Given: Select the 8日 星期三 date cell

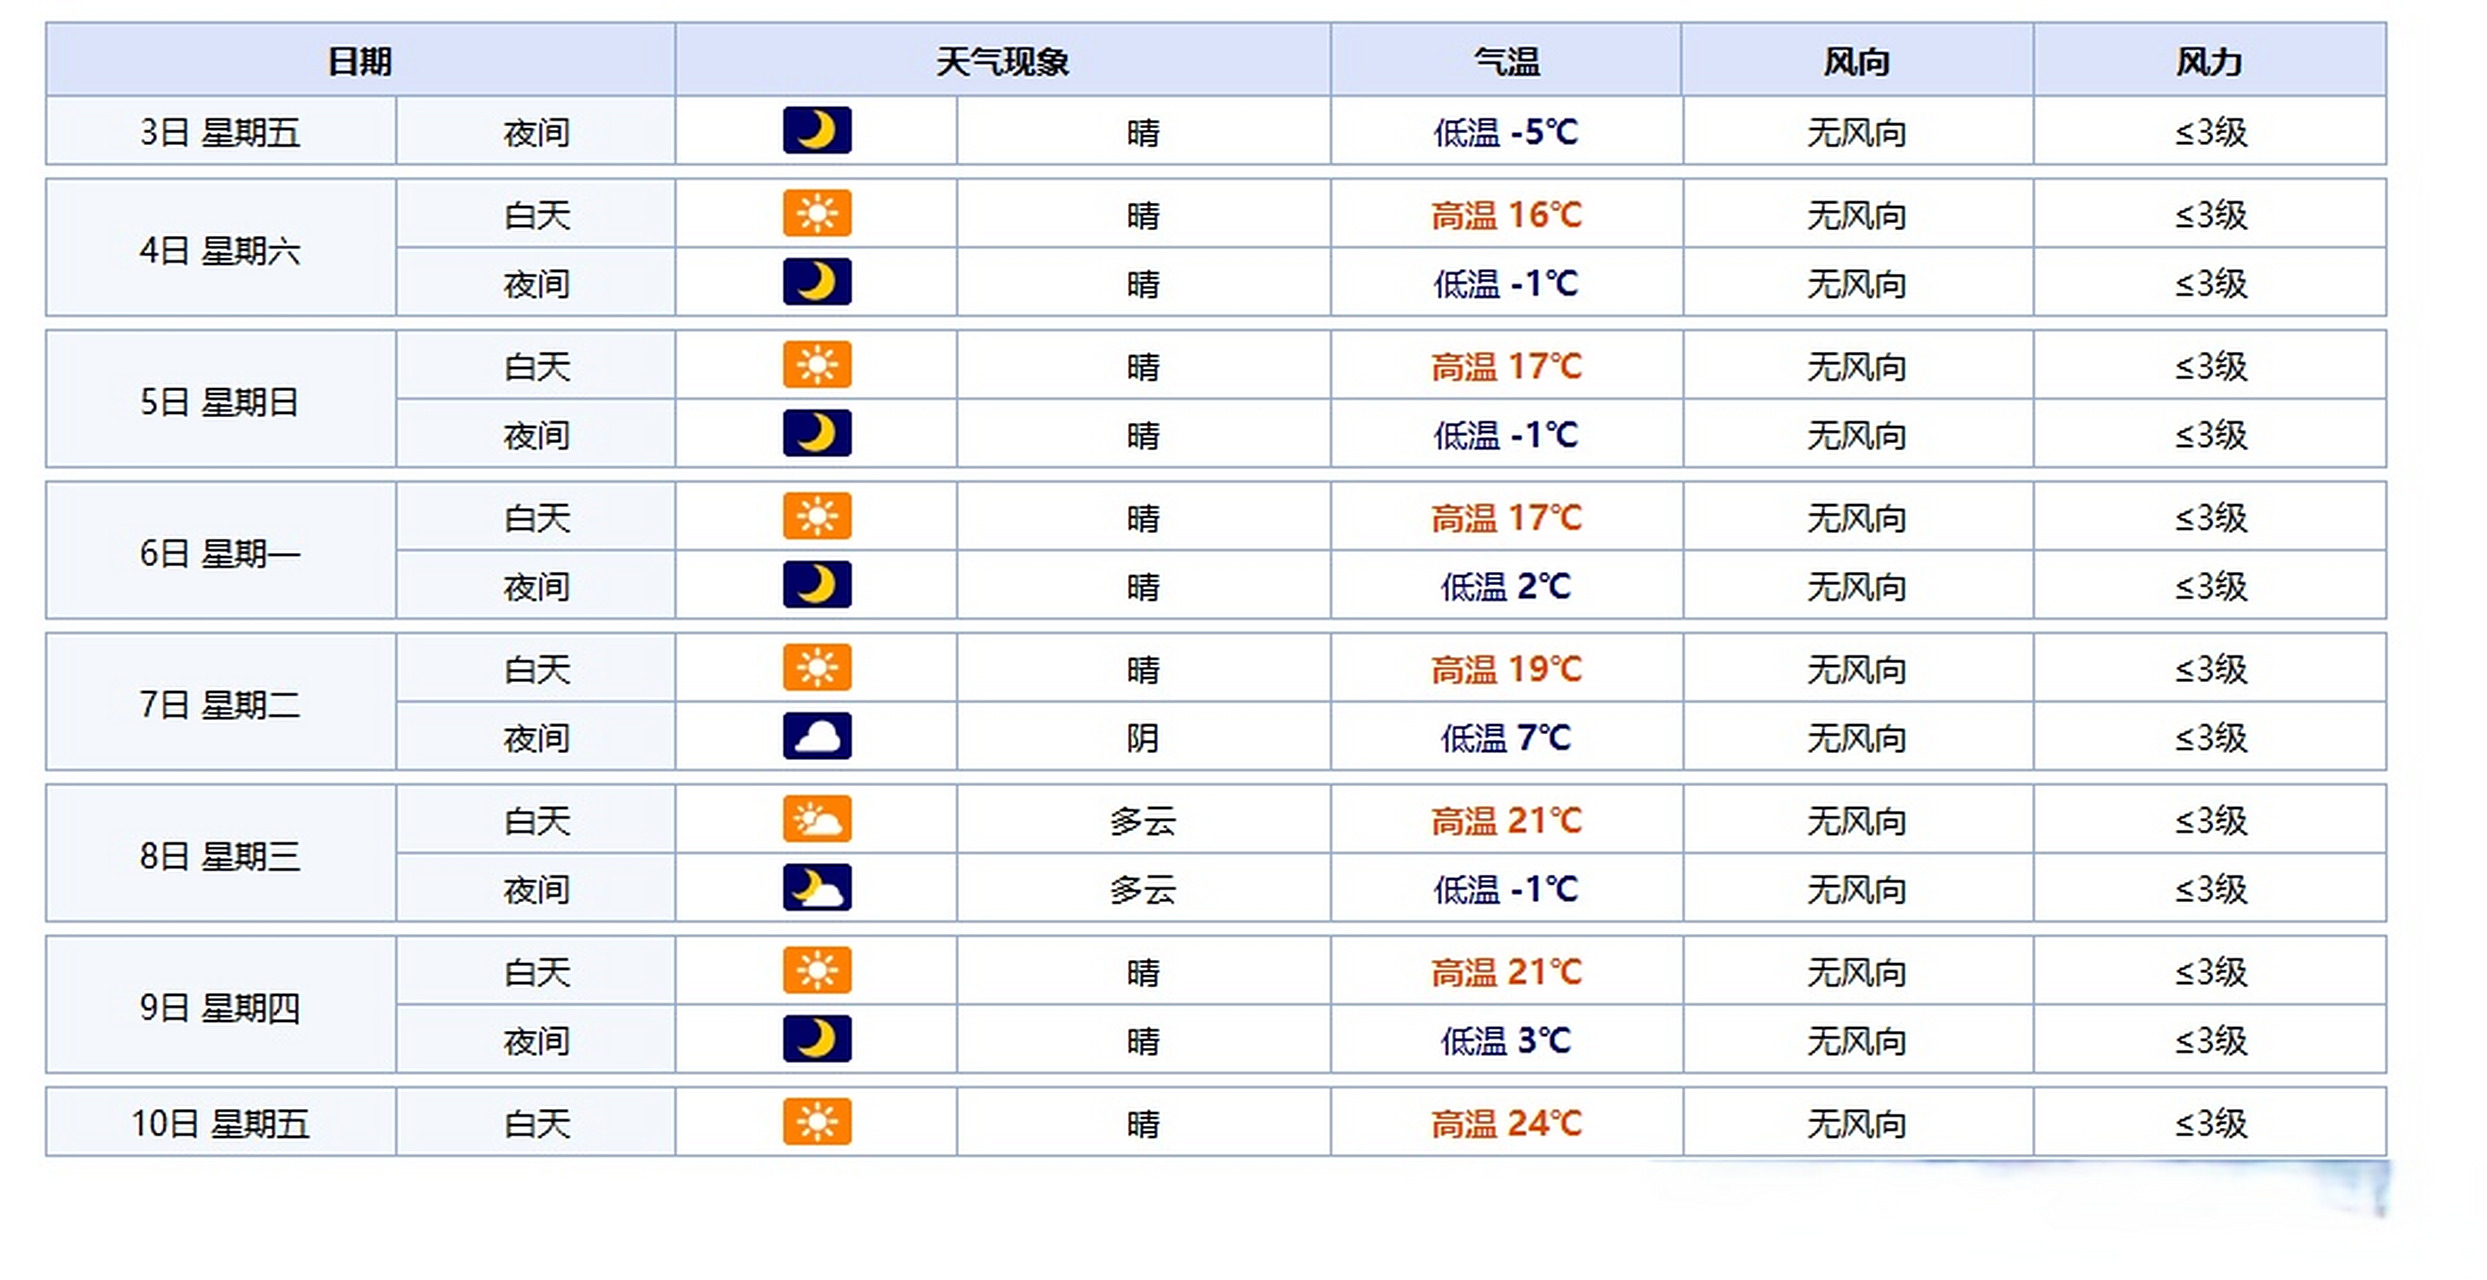Looking at the screenshot, I should 220,855.
